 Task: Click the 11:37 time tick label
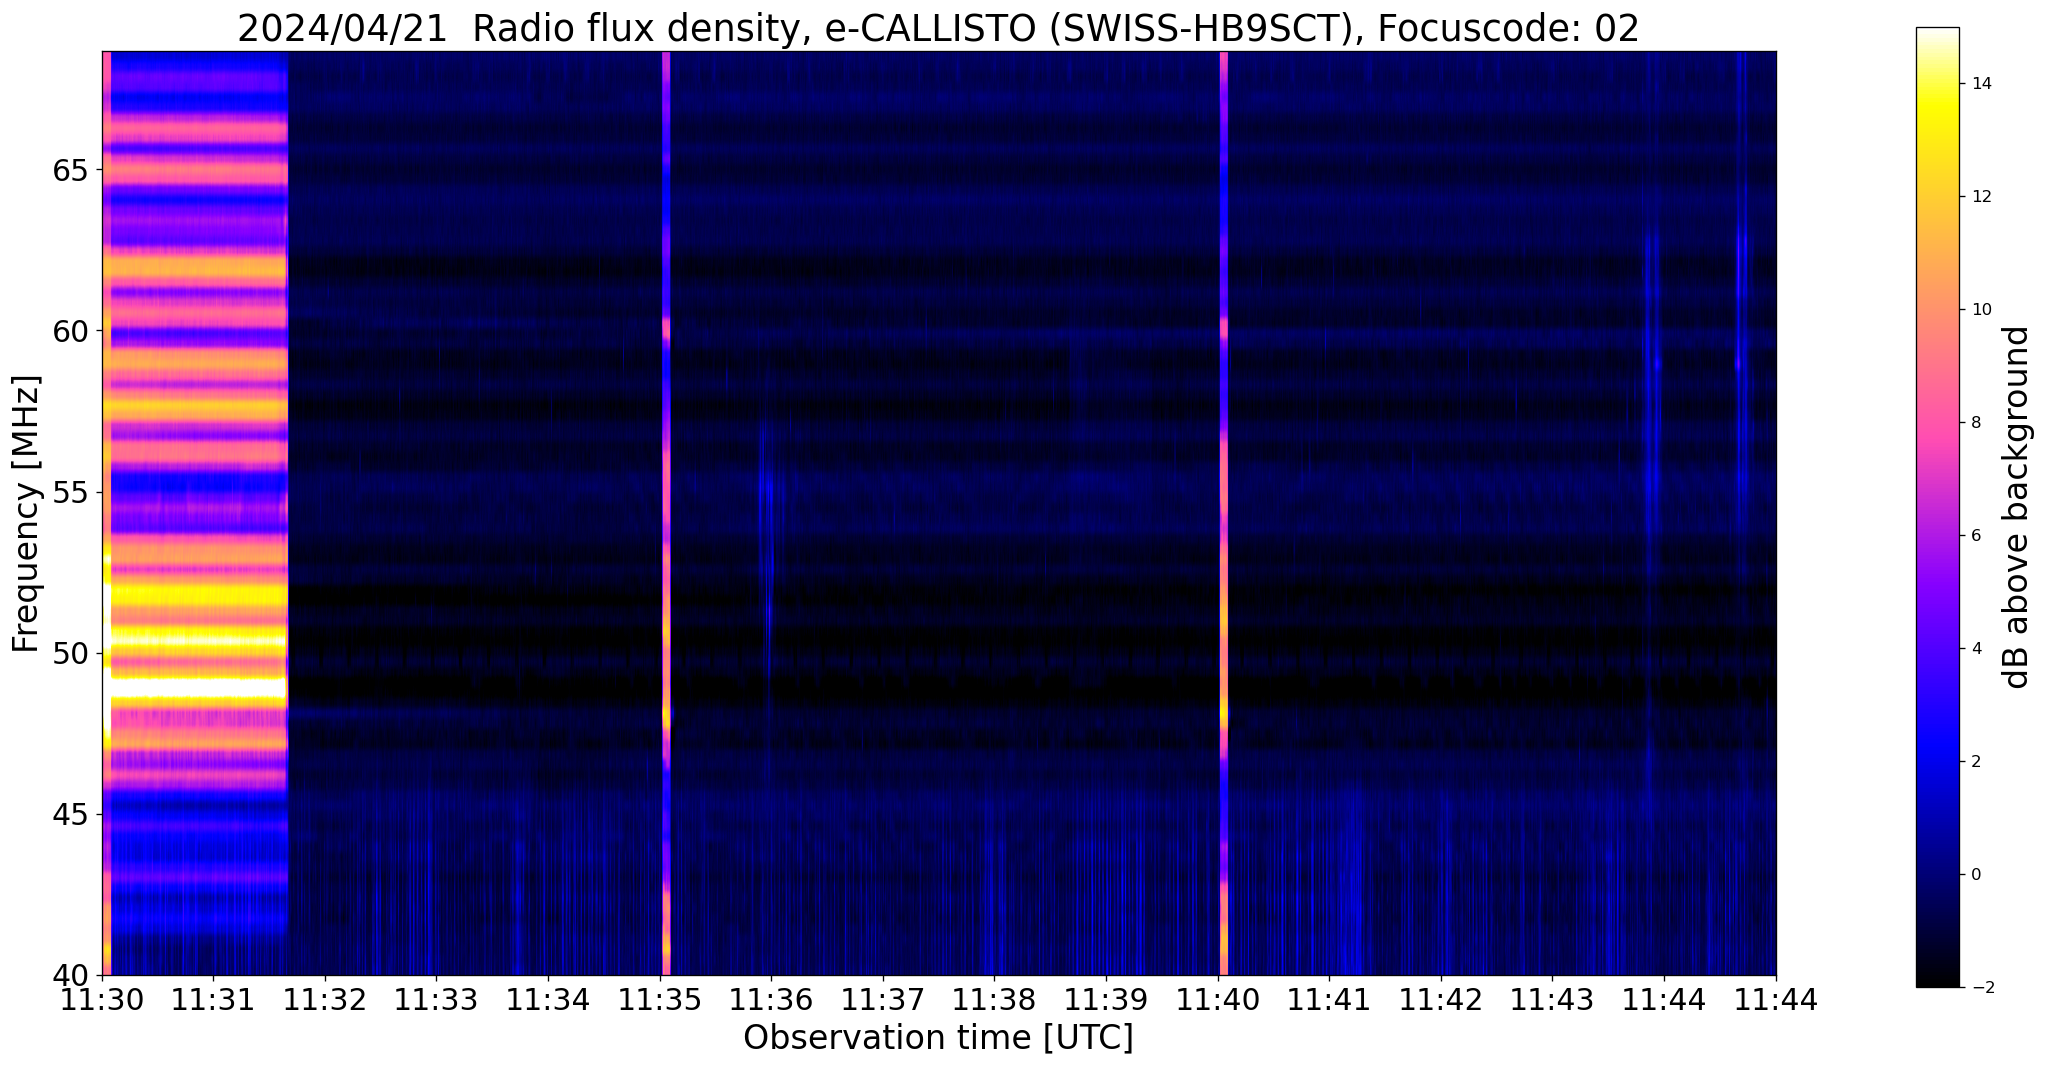click(x=883, y=999)
